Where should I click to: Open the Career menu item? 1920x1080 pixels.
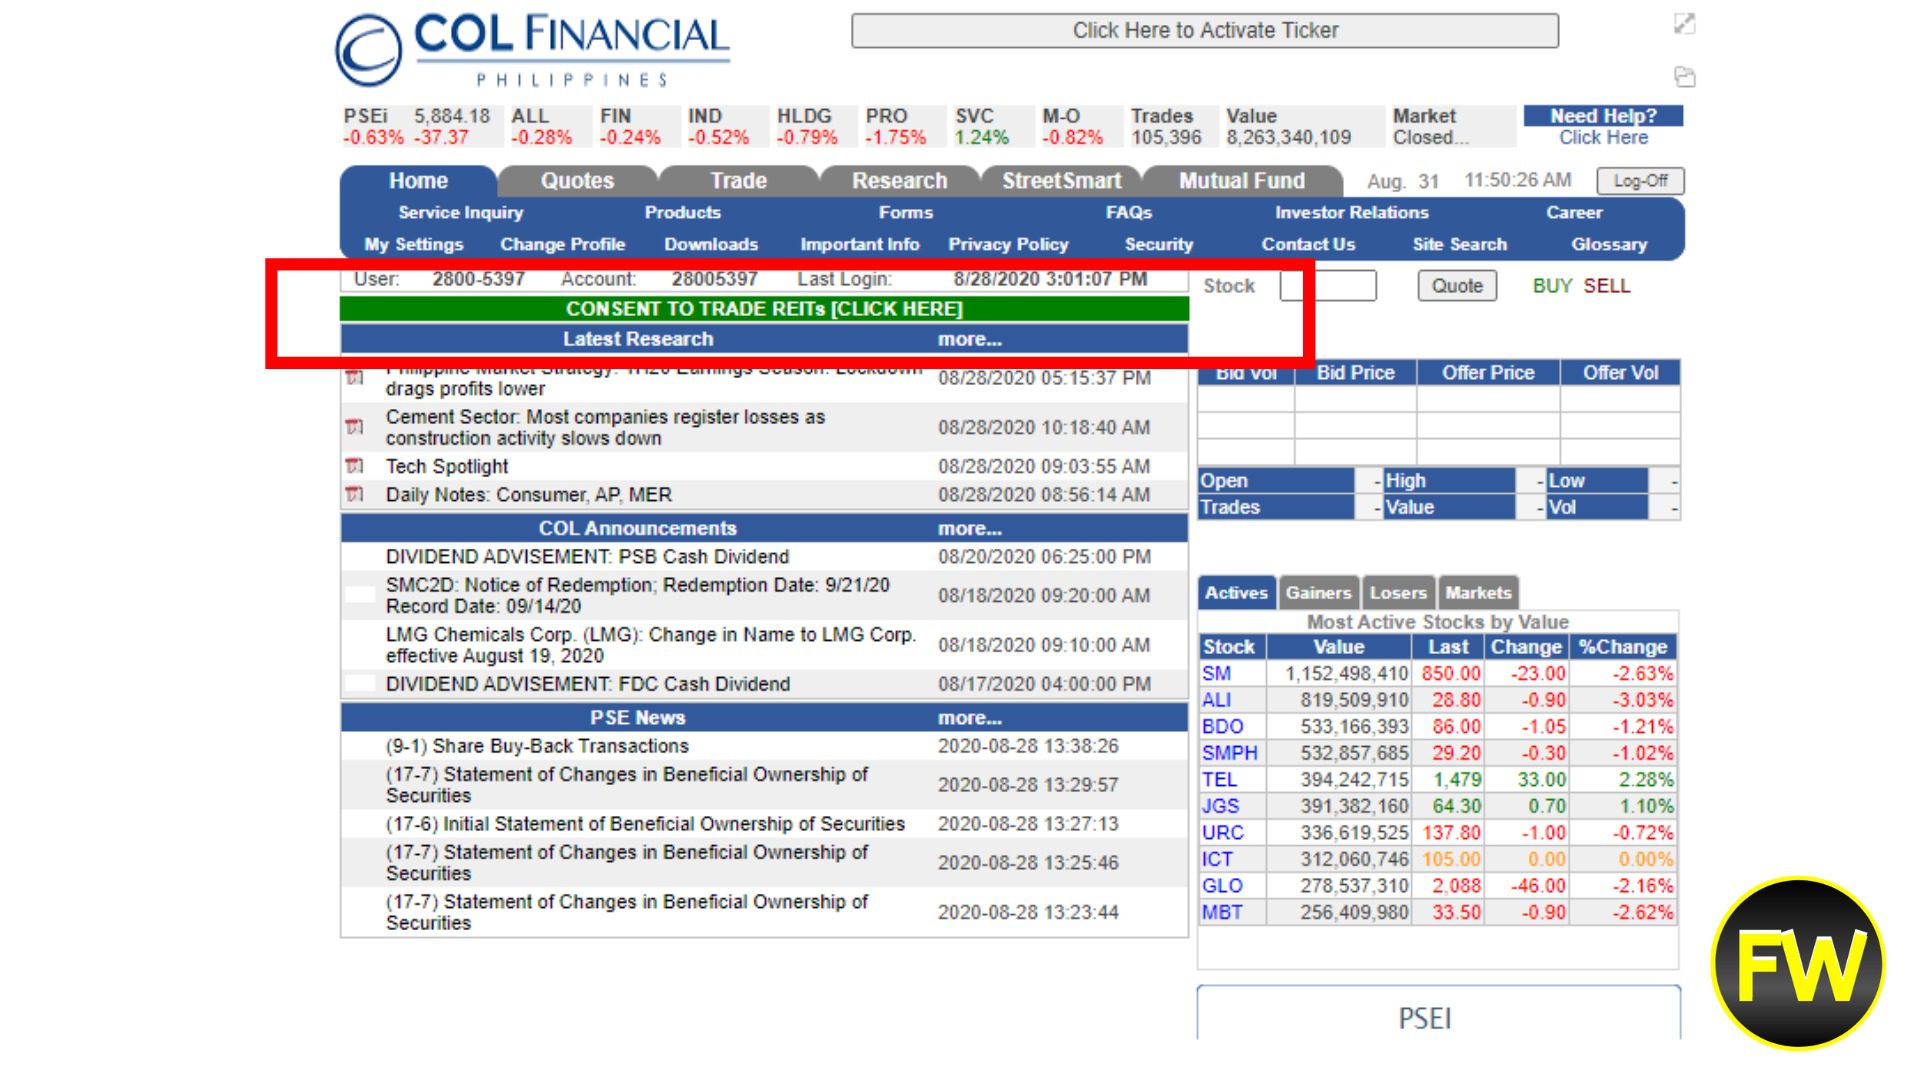pos(1574,213)
